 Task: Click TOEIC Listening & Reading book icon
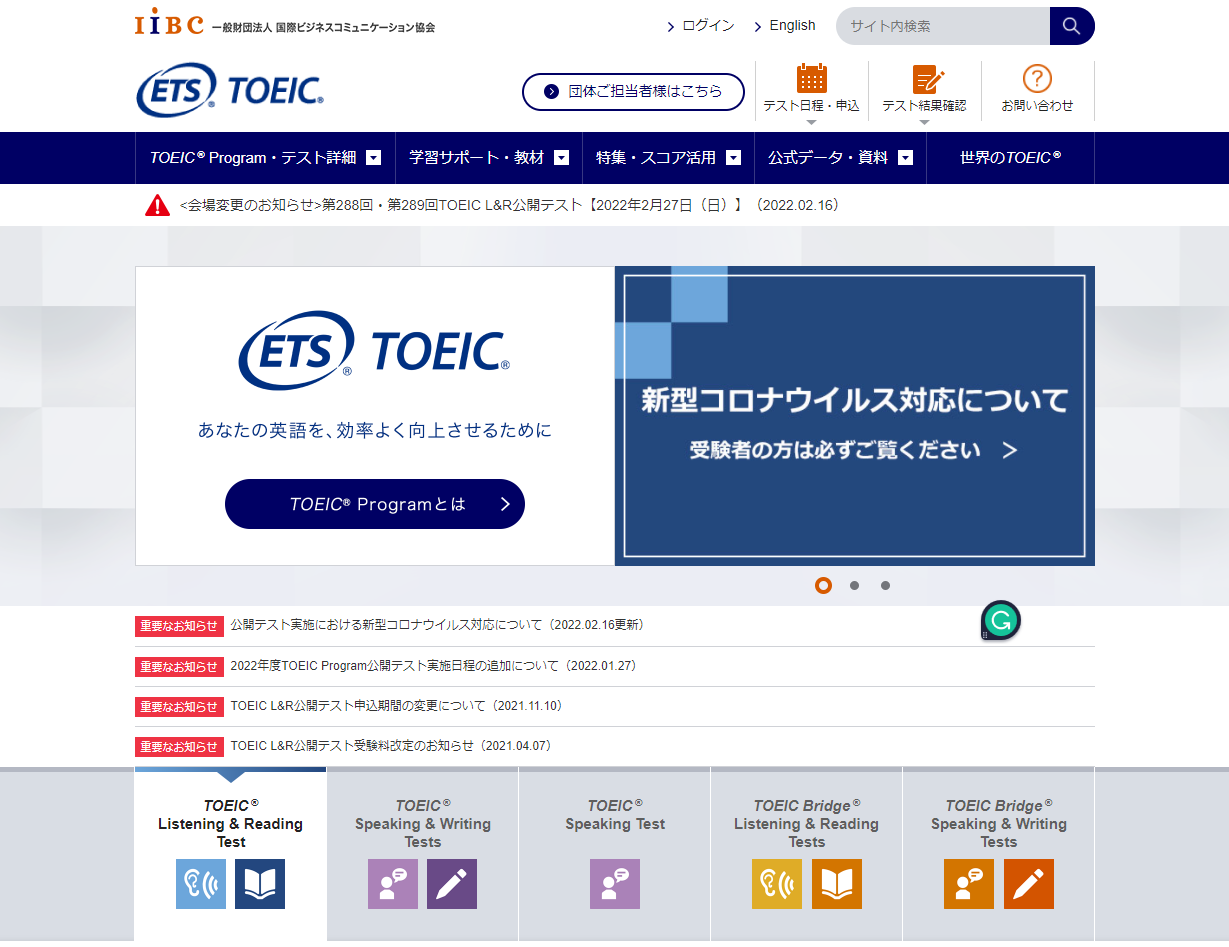tap(260, 884)
